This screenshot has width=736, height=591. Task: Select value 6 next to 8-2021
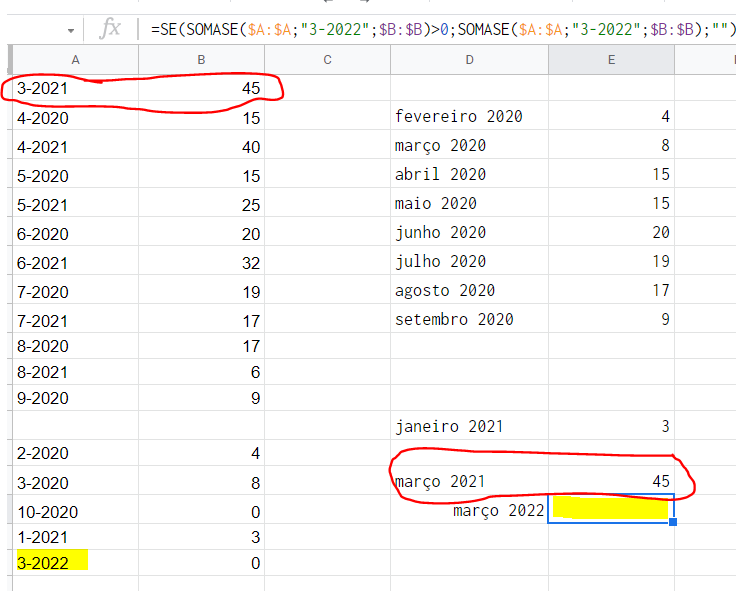tap(201, 372)
